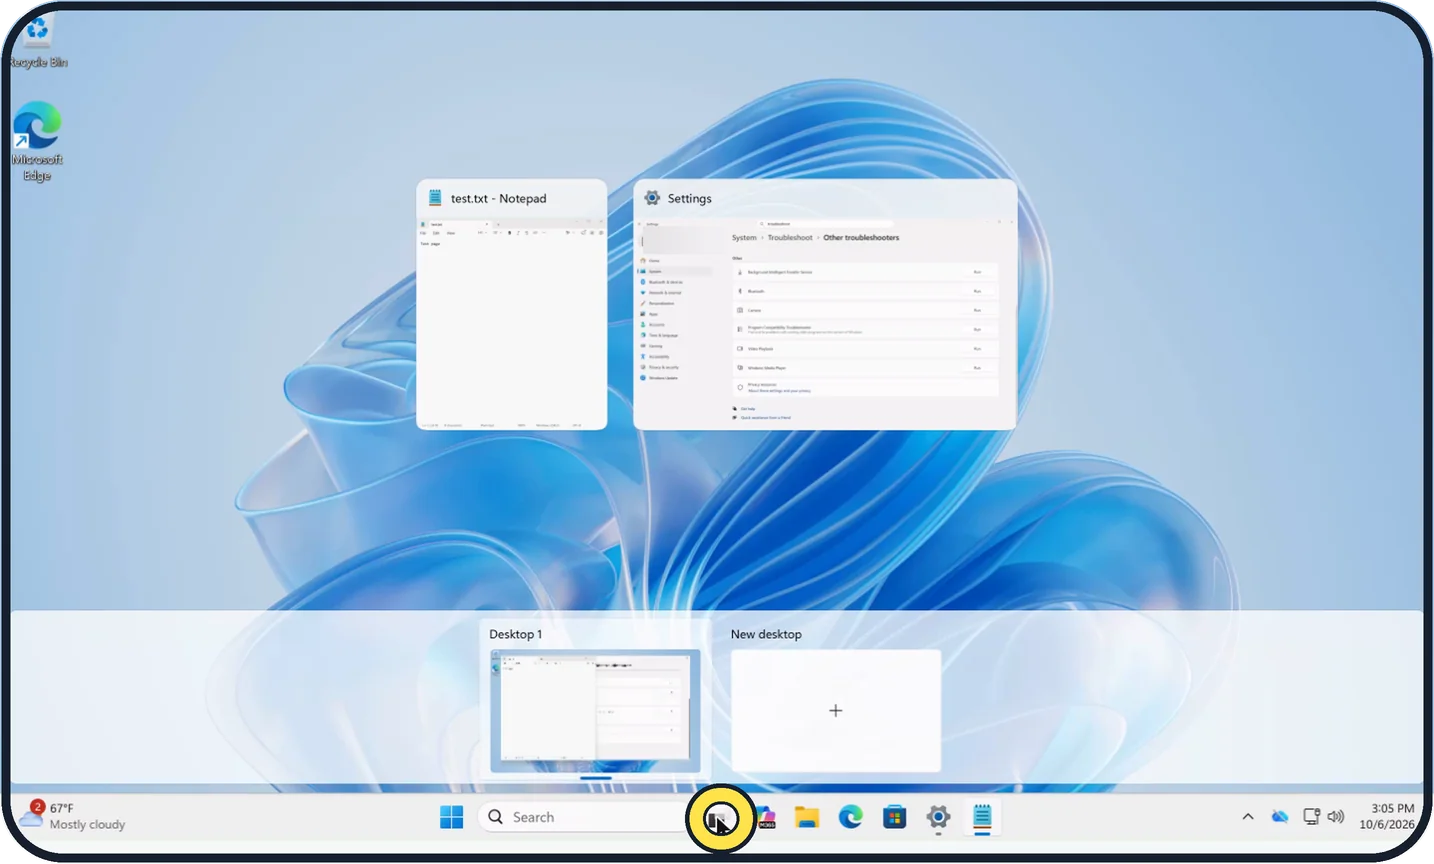Open the Task View taskbar icon
Image resolution: width=1434 pixels, height=864 pixels.
click(719, 818)
